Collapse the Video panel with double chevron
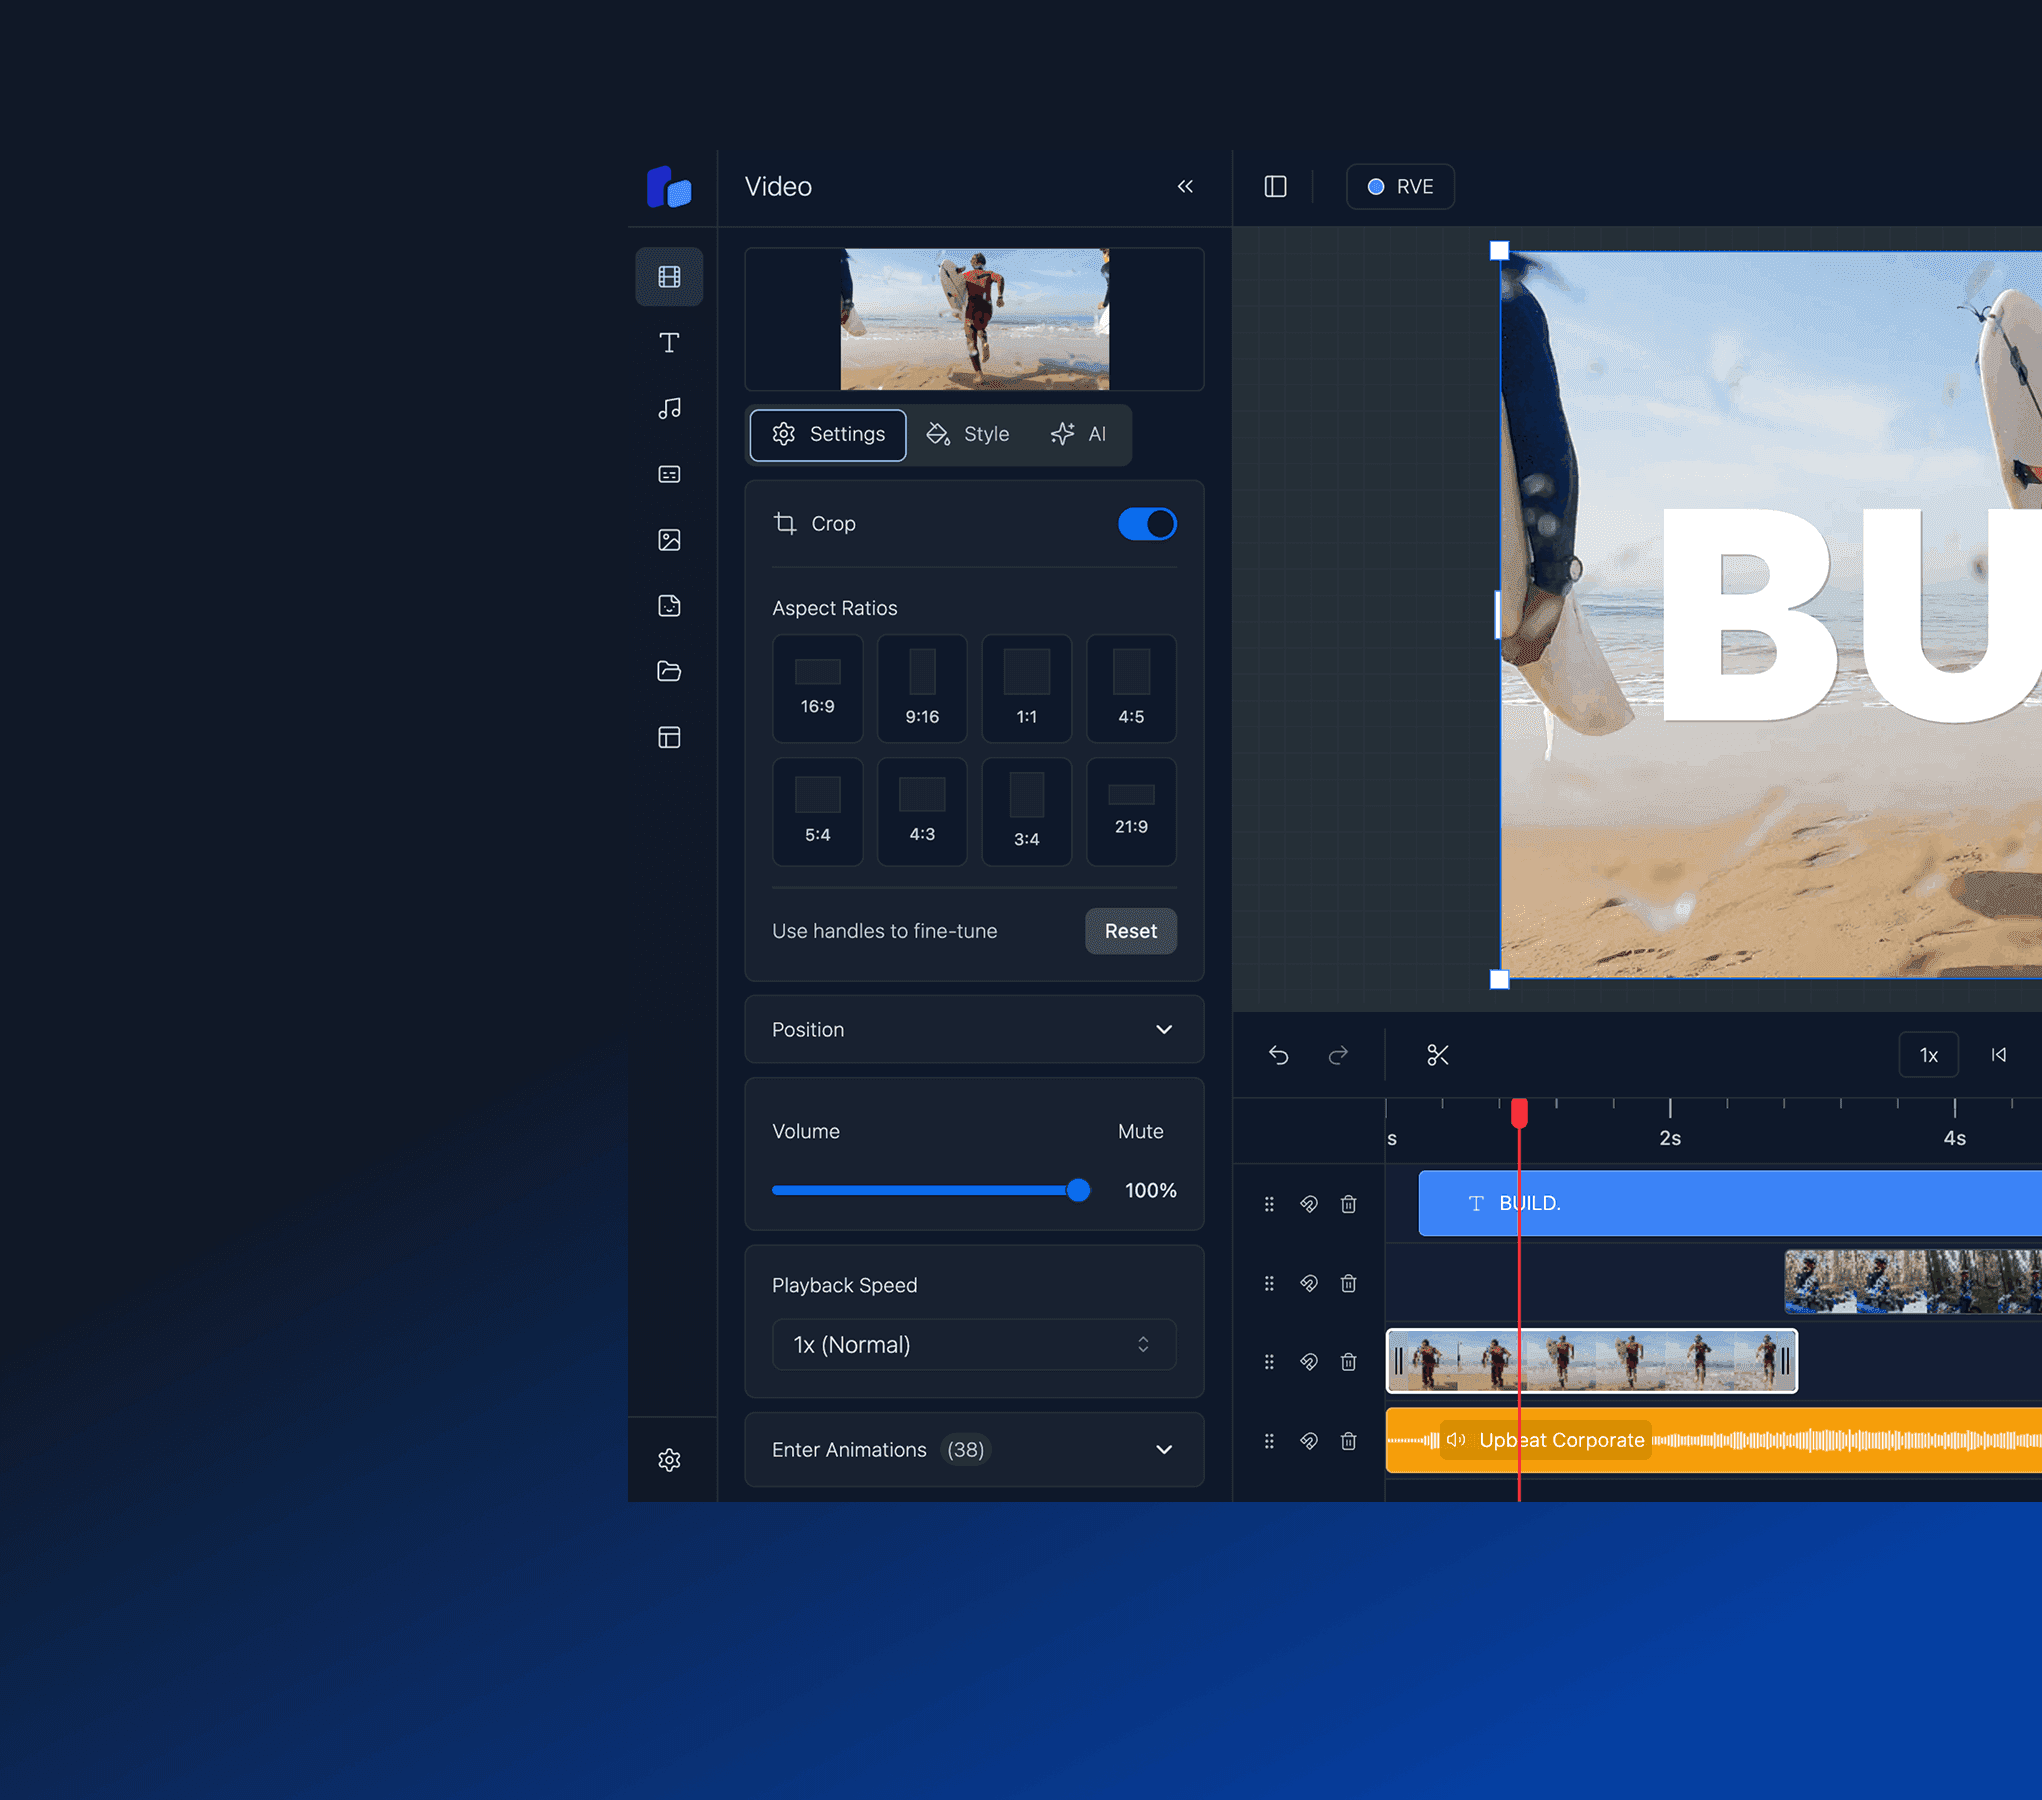The height and width of the screenshot is (1800, 2042). [x=1185, y=187]
